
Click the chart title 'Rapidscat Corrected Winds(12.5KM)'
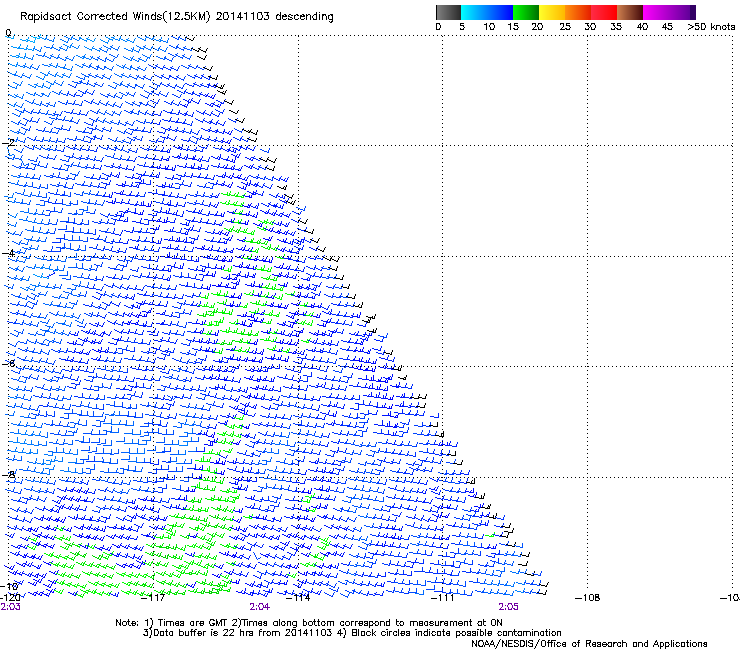click(x=115, y=17)
